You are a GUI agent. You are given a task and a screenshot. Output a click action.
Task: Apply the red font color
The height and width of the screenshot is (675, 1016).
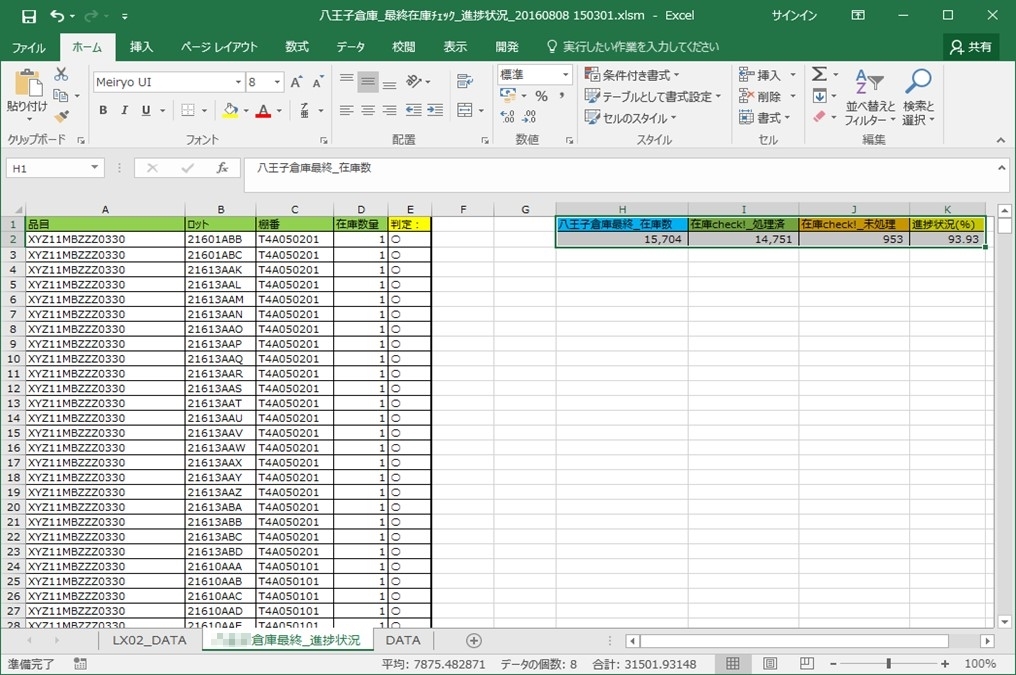click(x=263, y=110)
